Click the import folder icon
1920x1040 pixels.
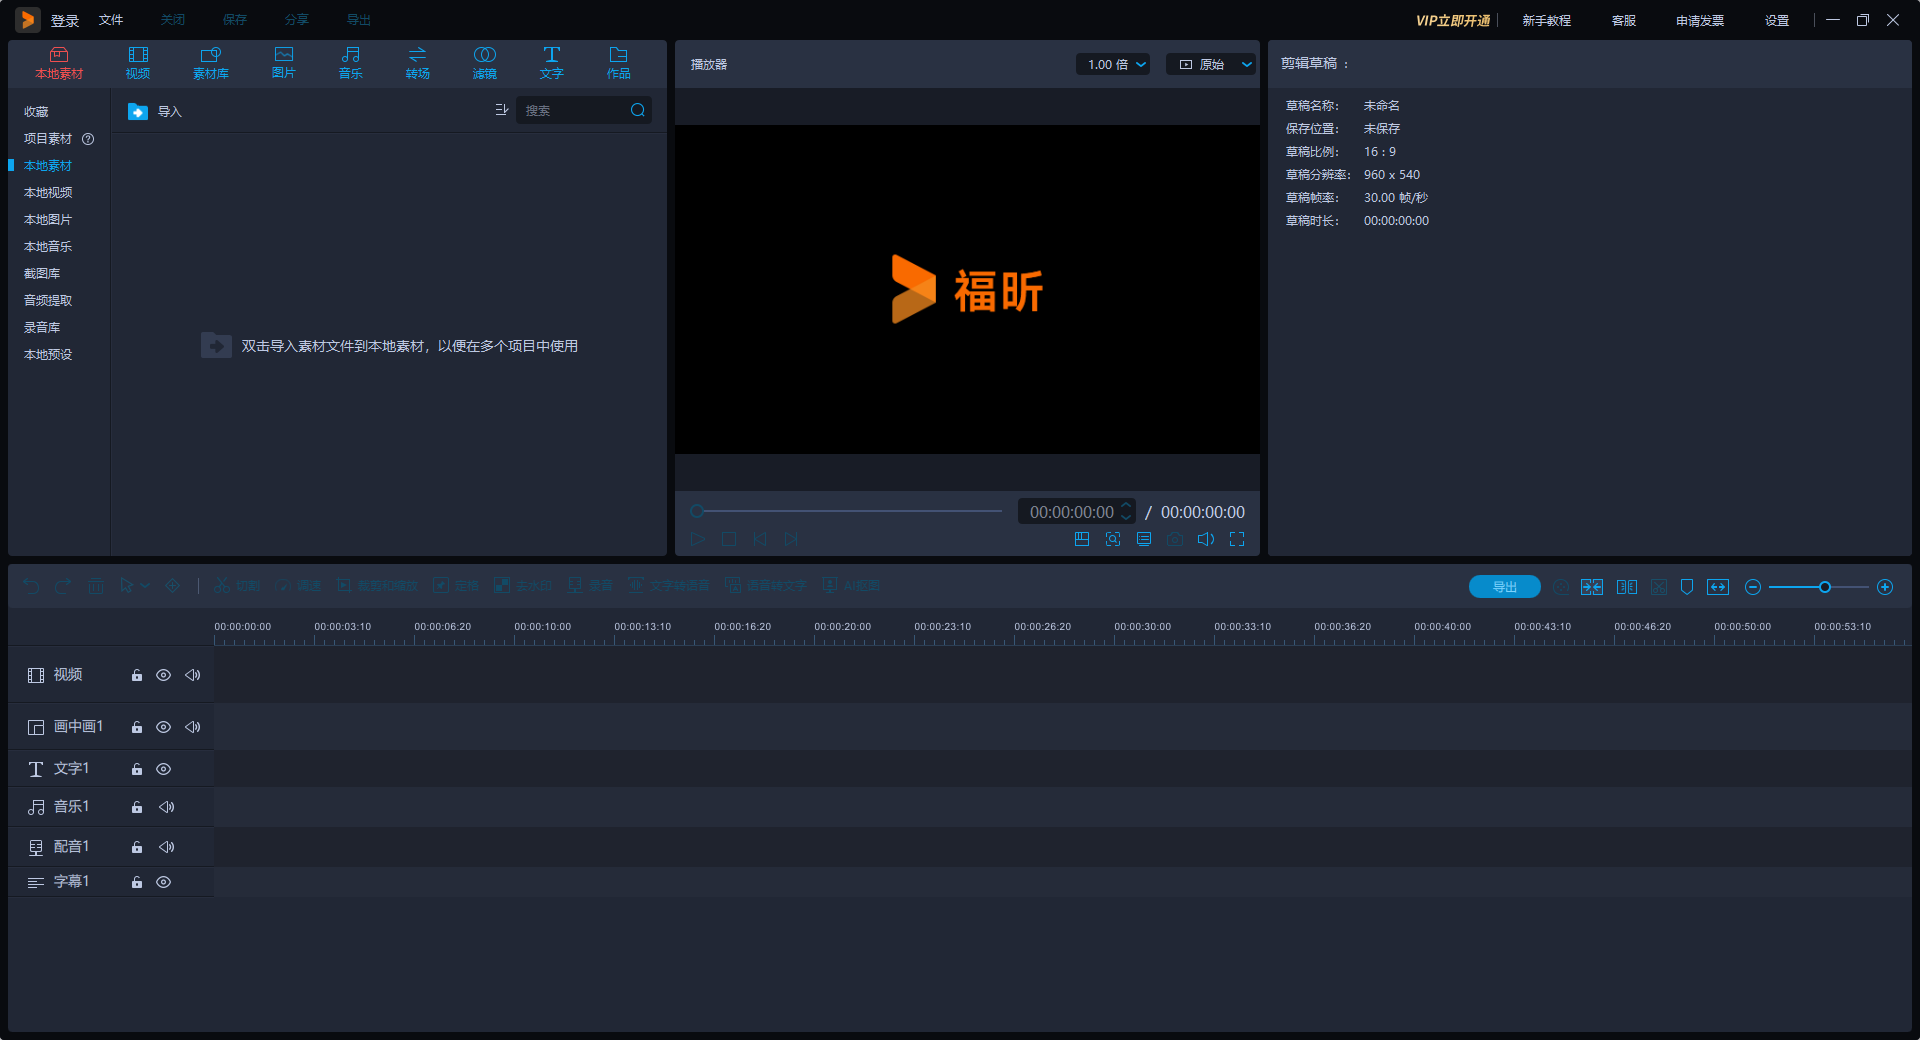(138, 112)
